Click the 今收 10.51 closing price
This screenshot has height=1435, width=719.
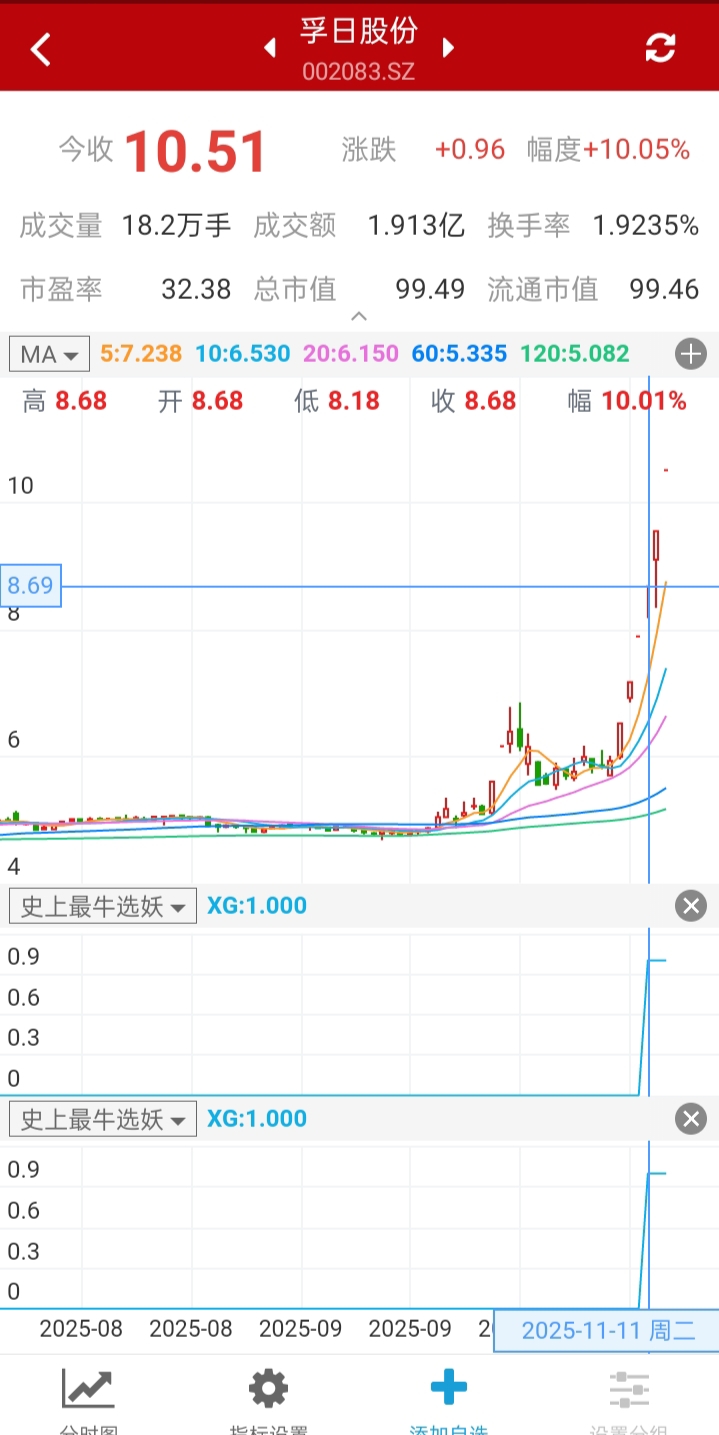[196, 152]
